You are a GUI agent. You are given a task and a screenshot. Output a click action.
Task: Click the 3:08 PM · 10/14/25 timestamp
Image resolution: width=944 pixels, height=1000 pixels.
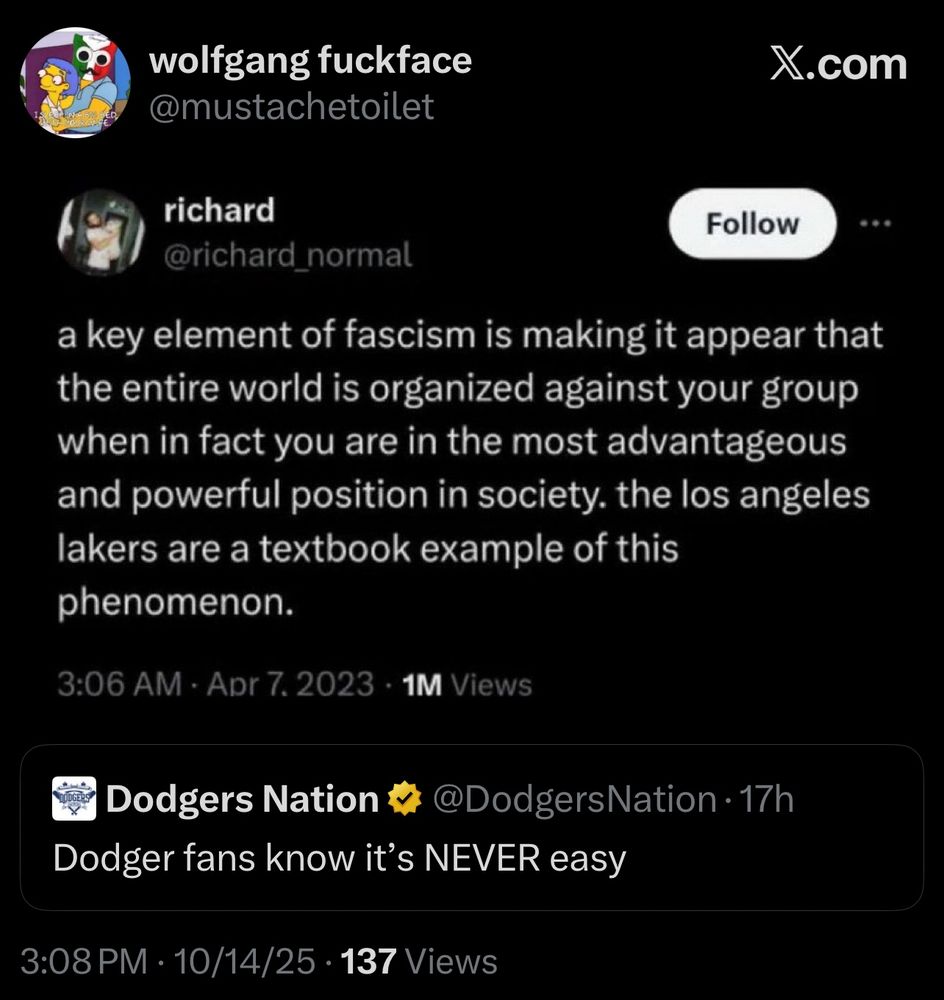(167, 962)
